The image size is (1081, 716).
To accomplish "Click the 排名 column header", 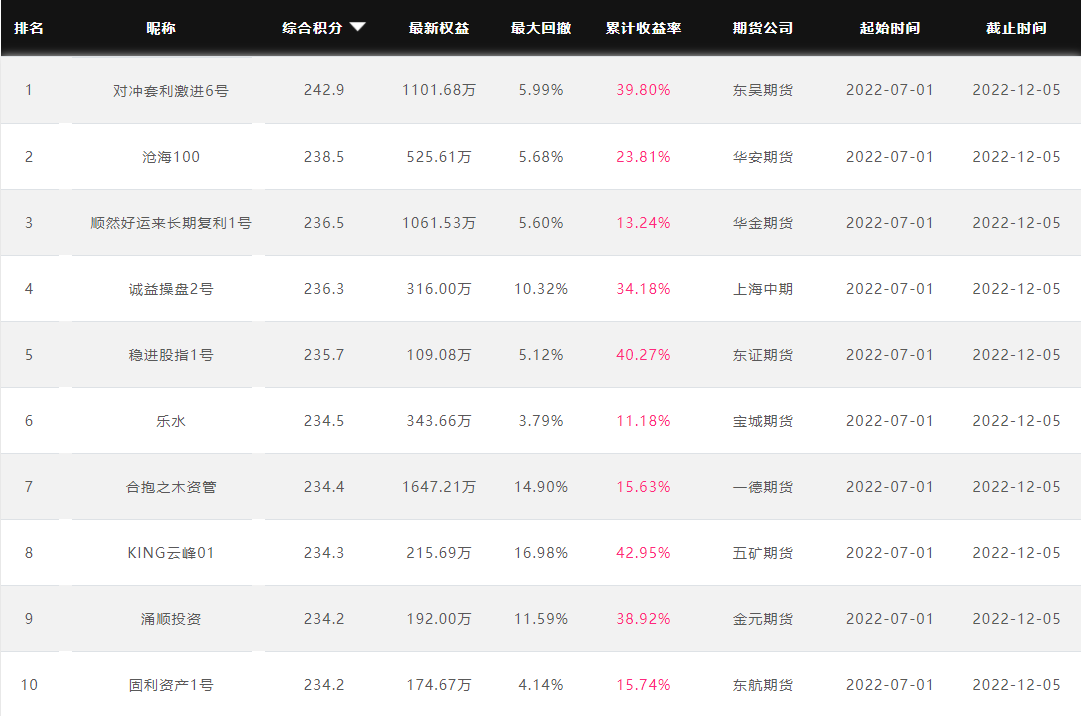I will tap(29, 28).
